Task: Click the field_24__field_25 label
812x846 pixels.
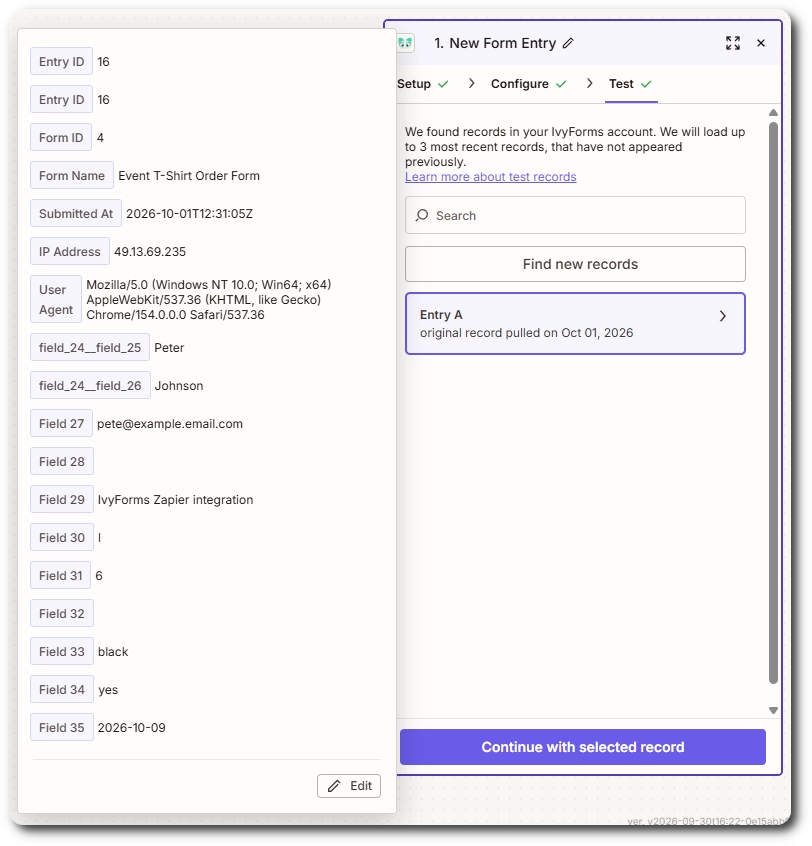Action: 90,347
